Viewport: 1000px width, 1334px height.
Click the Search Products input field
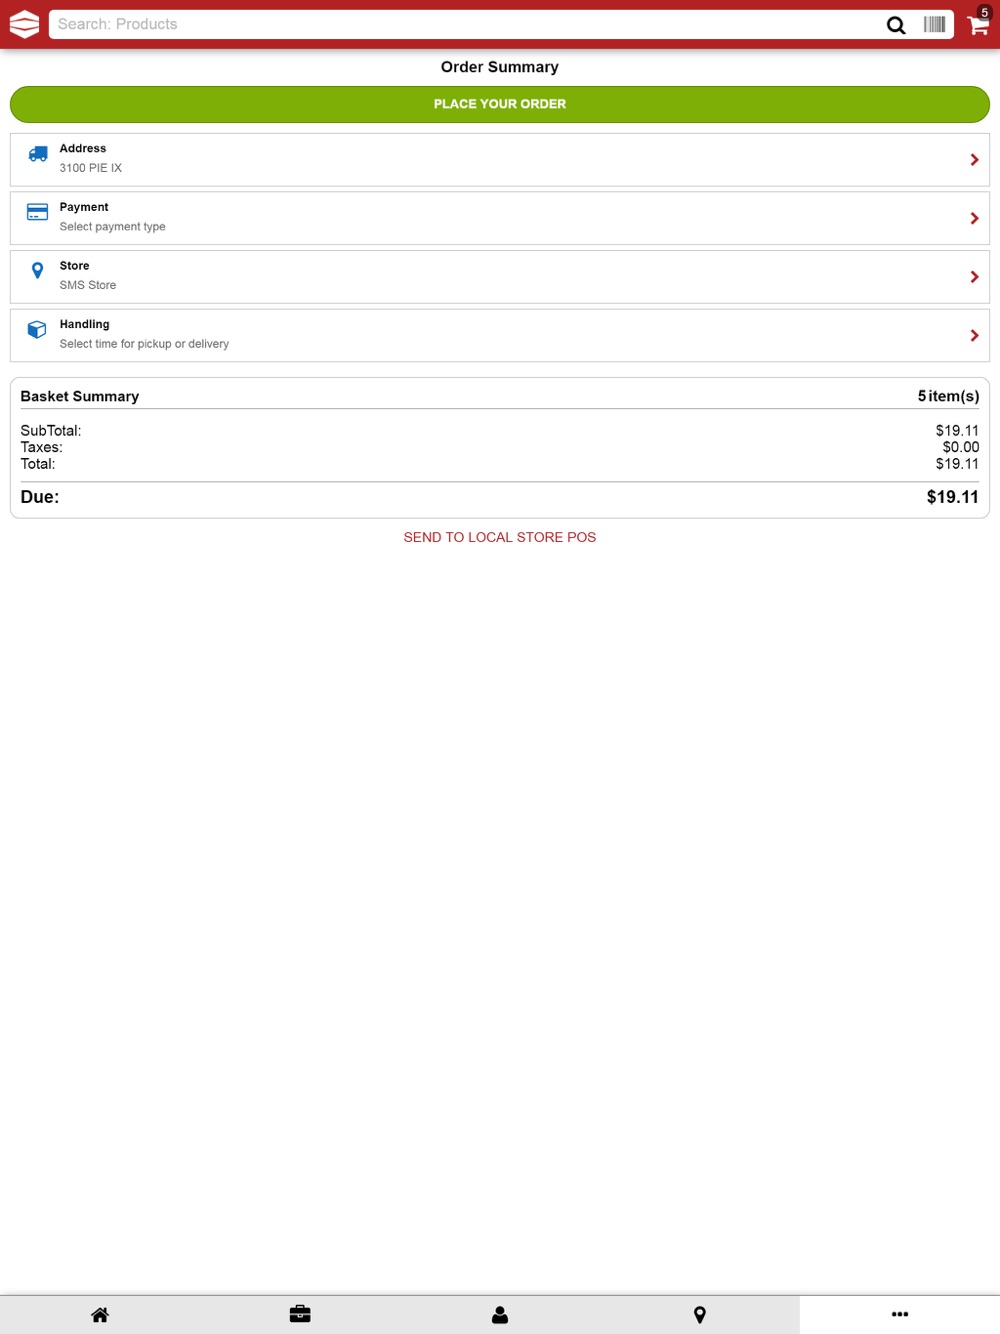[x=465, y=24]
